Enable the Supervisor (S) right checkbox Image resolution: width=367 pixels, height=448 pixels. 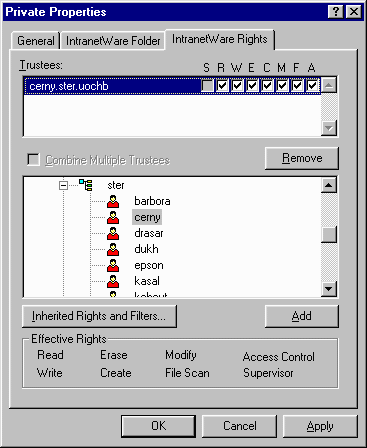tap(207, 86)
